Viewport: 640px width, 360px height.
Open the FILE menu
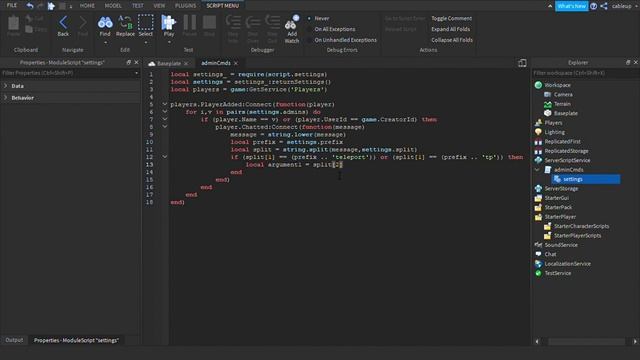coord(12,5)
